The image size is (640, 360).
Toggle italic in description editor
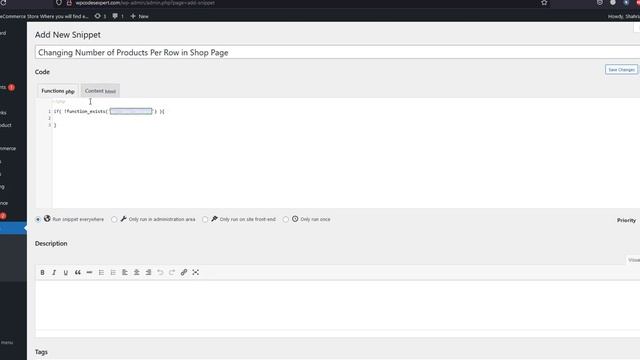click(54, 272)
